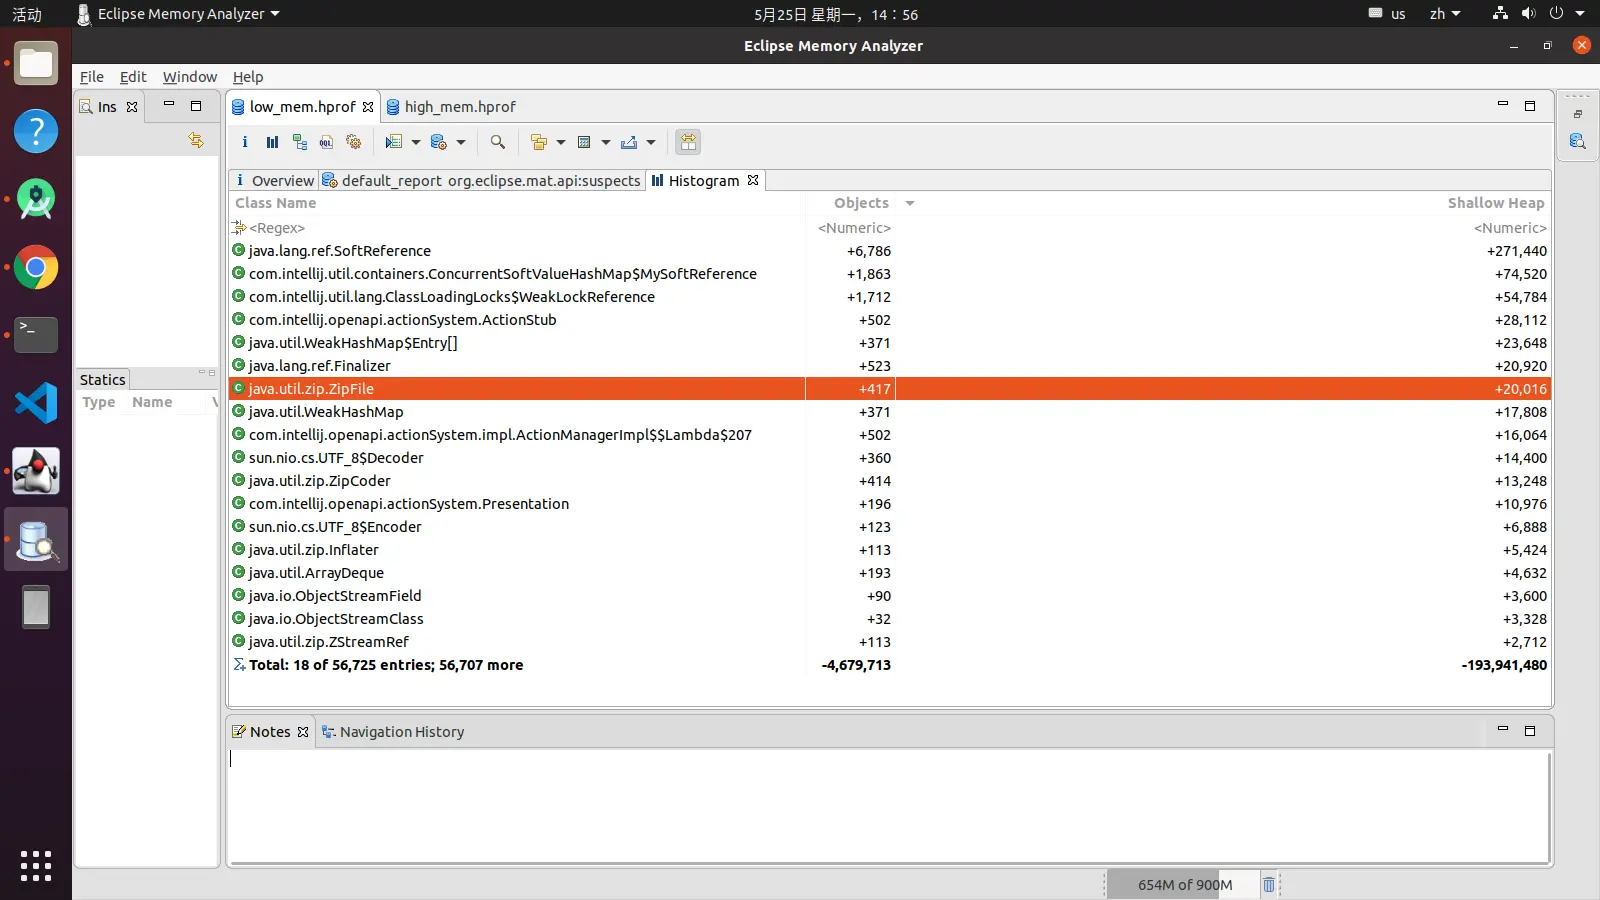The height and width of the screenshot is (900, 1600).
Task: Click the Regex filter field under Class Name
Action: (x=517, y=228)
